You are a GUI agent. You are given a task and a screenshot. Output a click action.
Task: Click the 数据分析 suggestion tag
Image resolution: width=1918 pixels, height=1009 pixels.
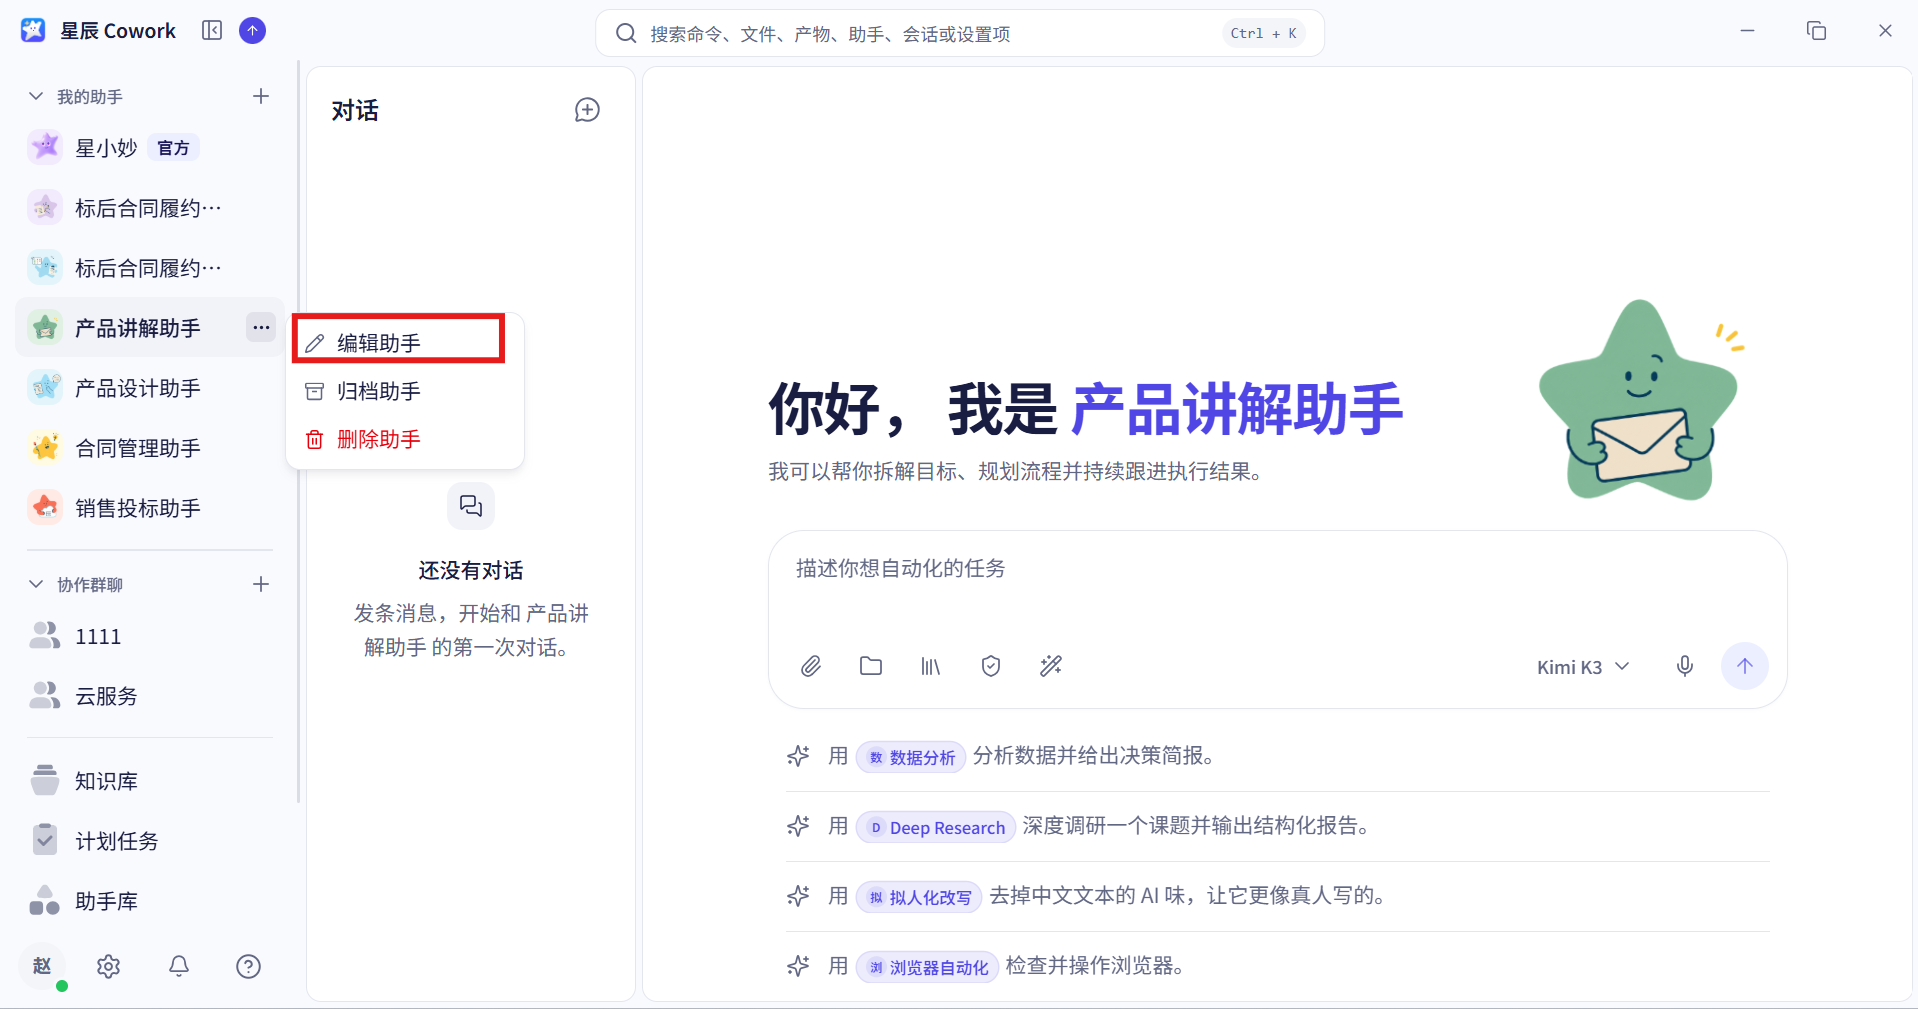(911, 757)
